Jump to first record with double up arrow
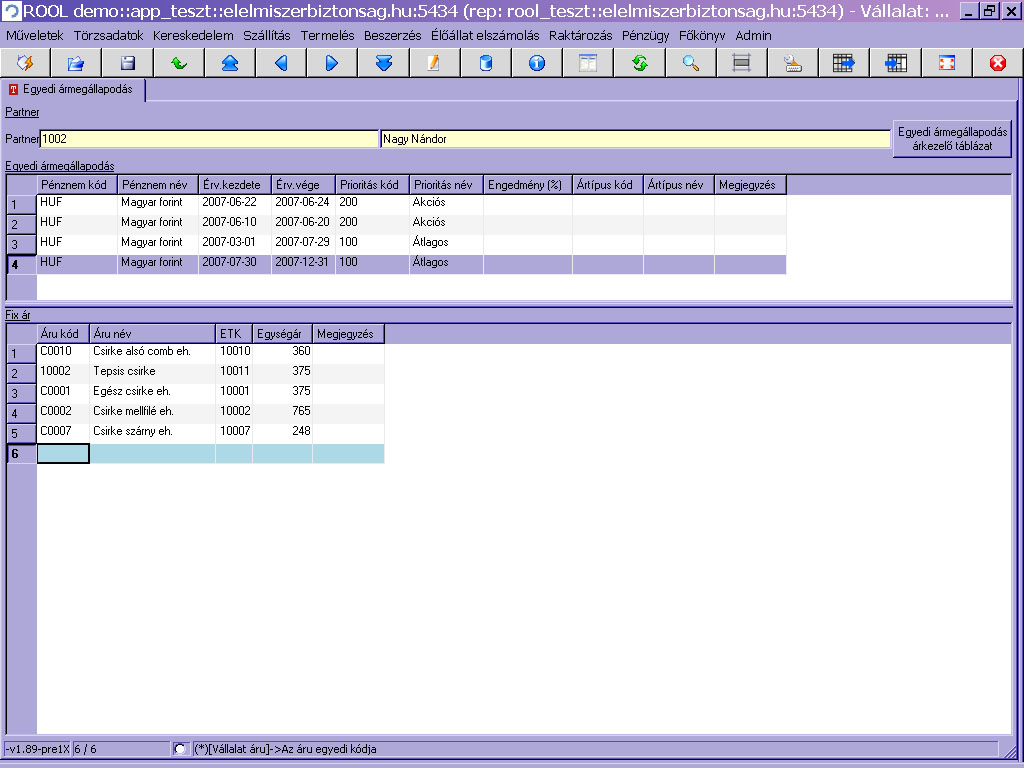This screenshot has width=1024, height=768. [x=230, y=63]
